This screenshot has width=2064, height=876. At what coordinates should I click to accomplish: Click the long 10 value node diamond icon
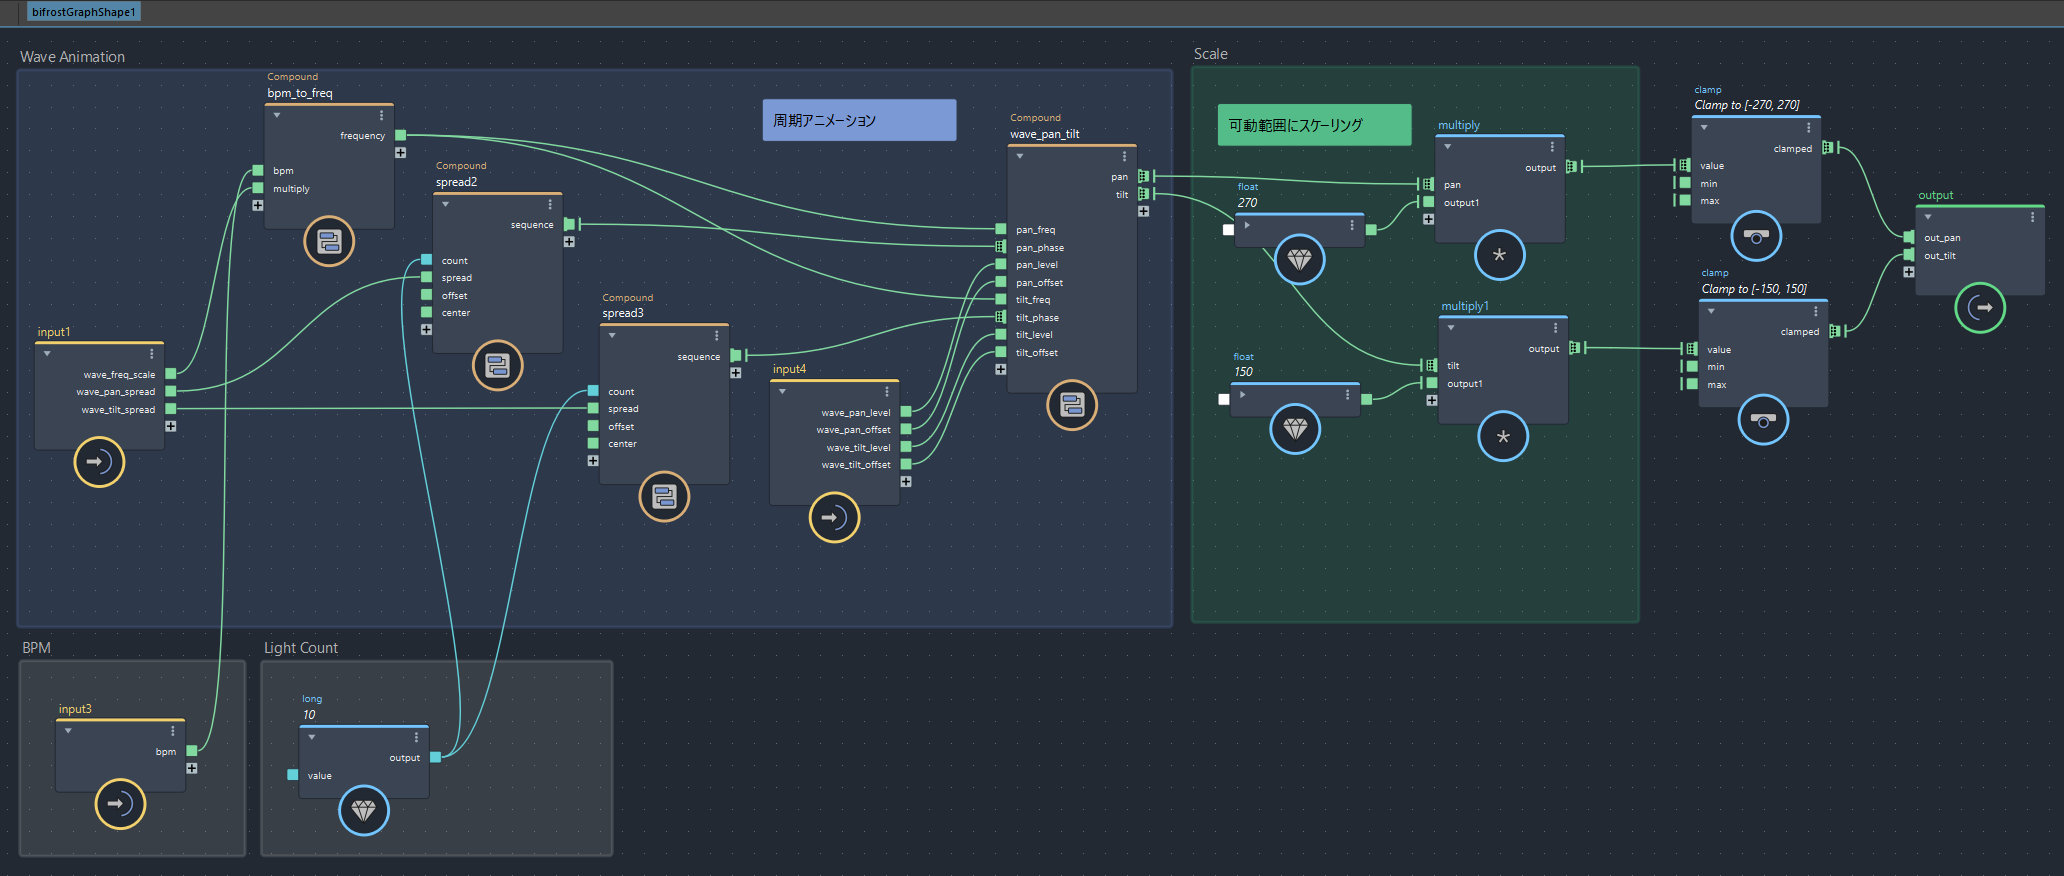pos(364,810)
